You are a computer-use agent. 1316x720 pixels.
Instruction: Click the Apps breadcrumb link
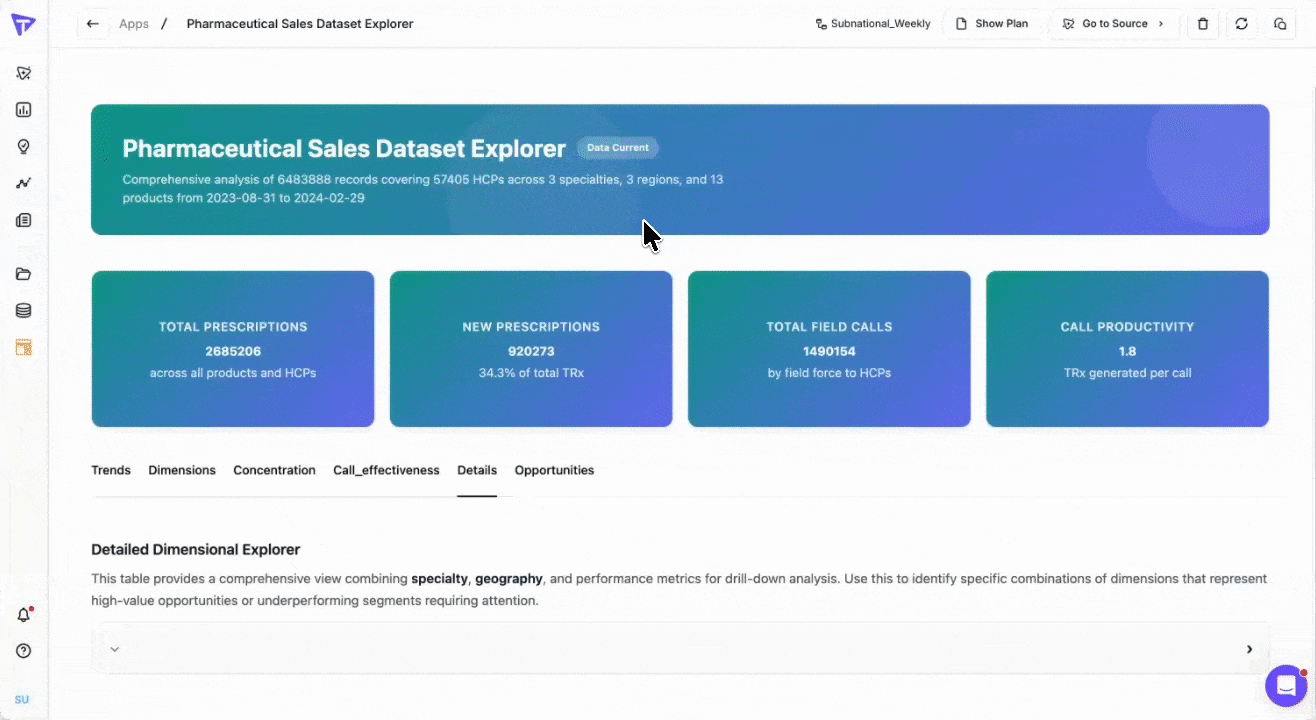[134, 24]
